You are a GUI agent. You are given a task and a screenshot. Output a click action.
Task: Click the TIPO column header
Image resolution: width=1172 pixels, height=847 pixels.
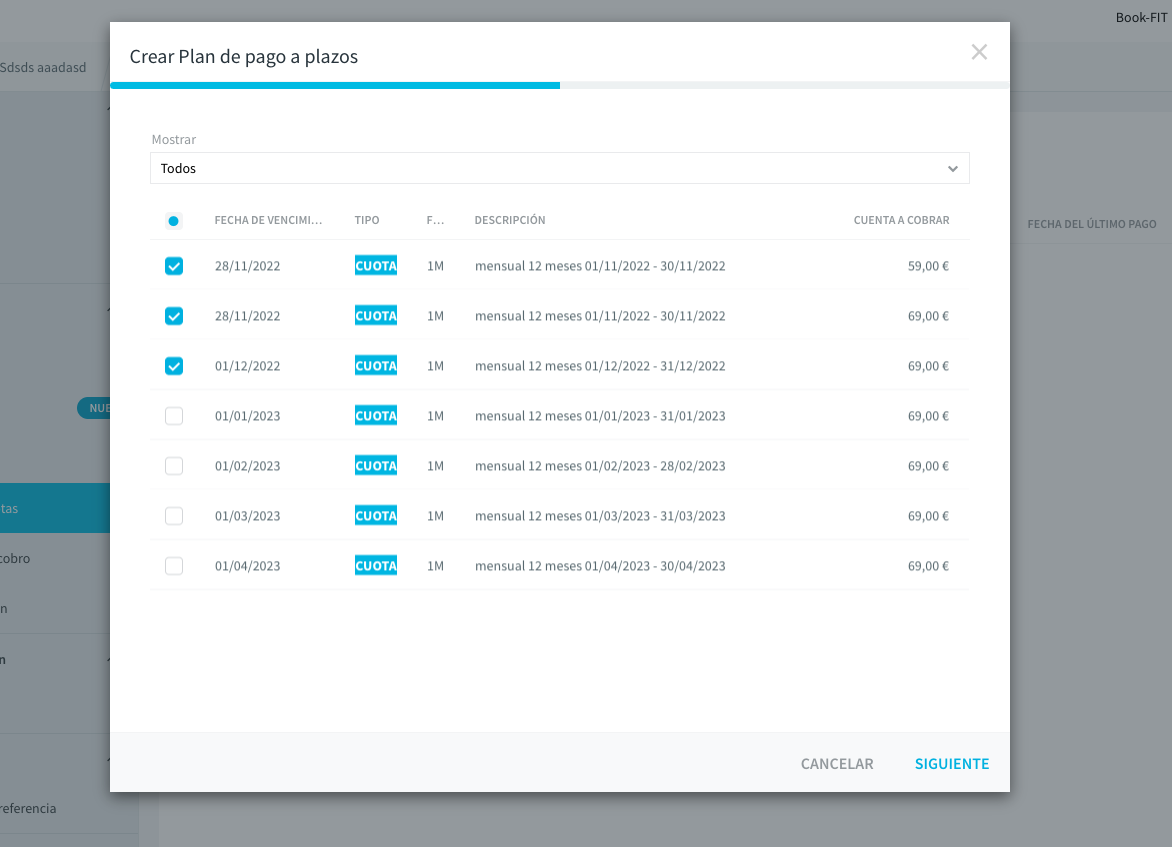click(x=367, y=220)
